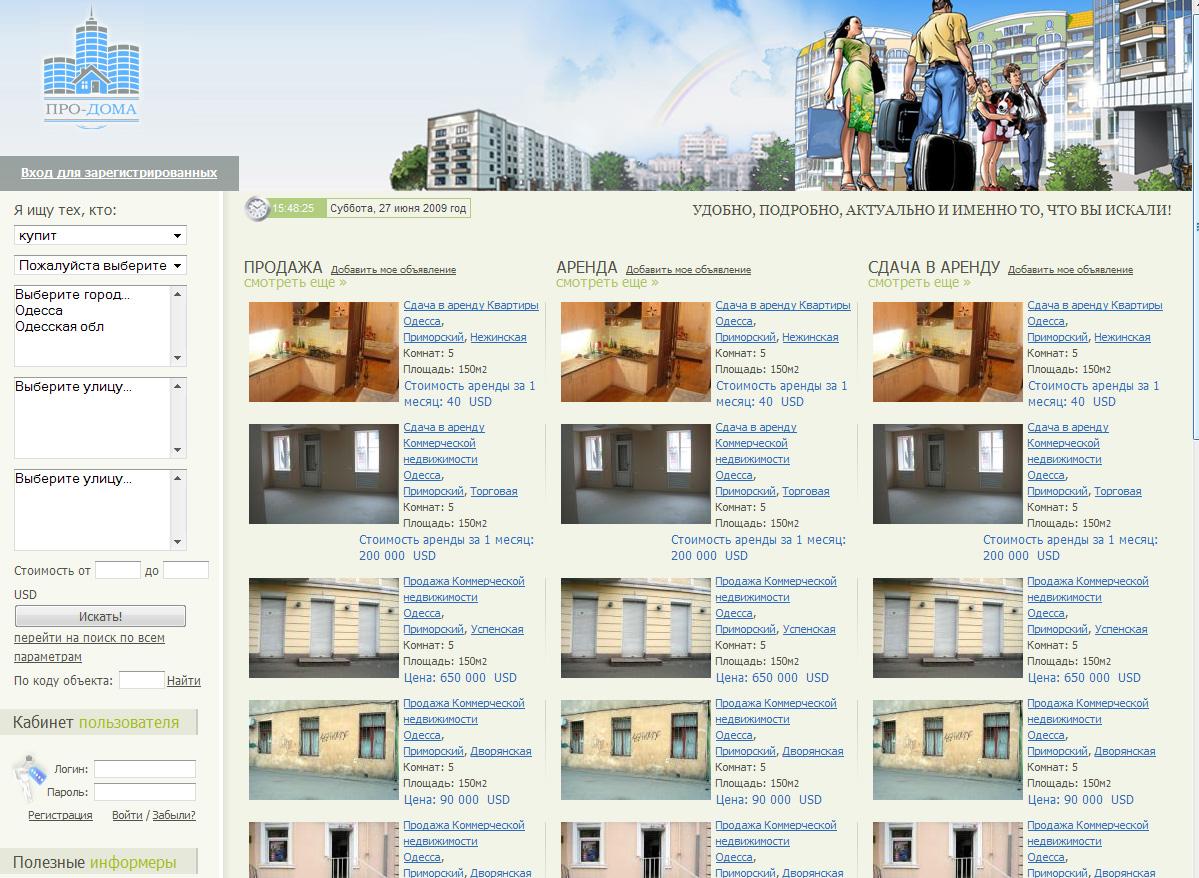This screenshot has height=878, width=1199.
Task: Click Торговая link in ПРОДАЖА column
Action: point(494,491)
